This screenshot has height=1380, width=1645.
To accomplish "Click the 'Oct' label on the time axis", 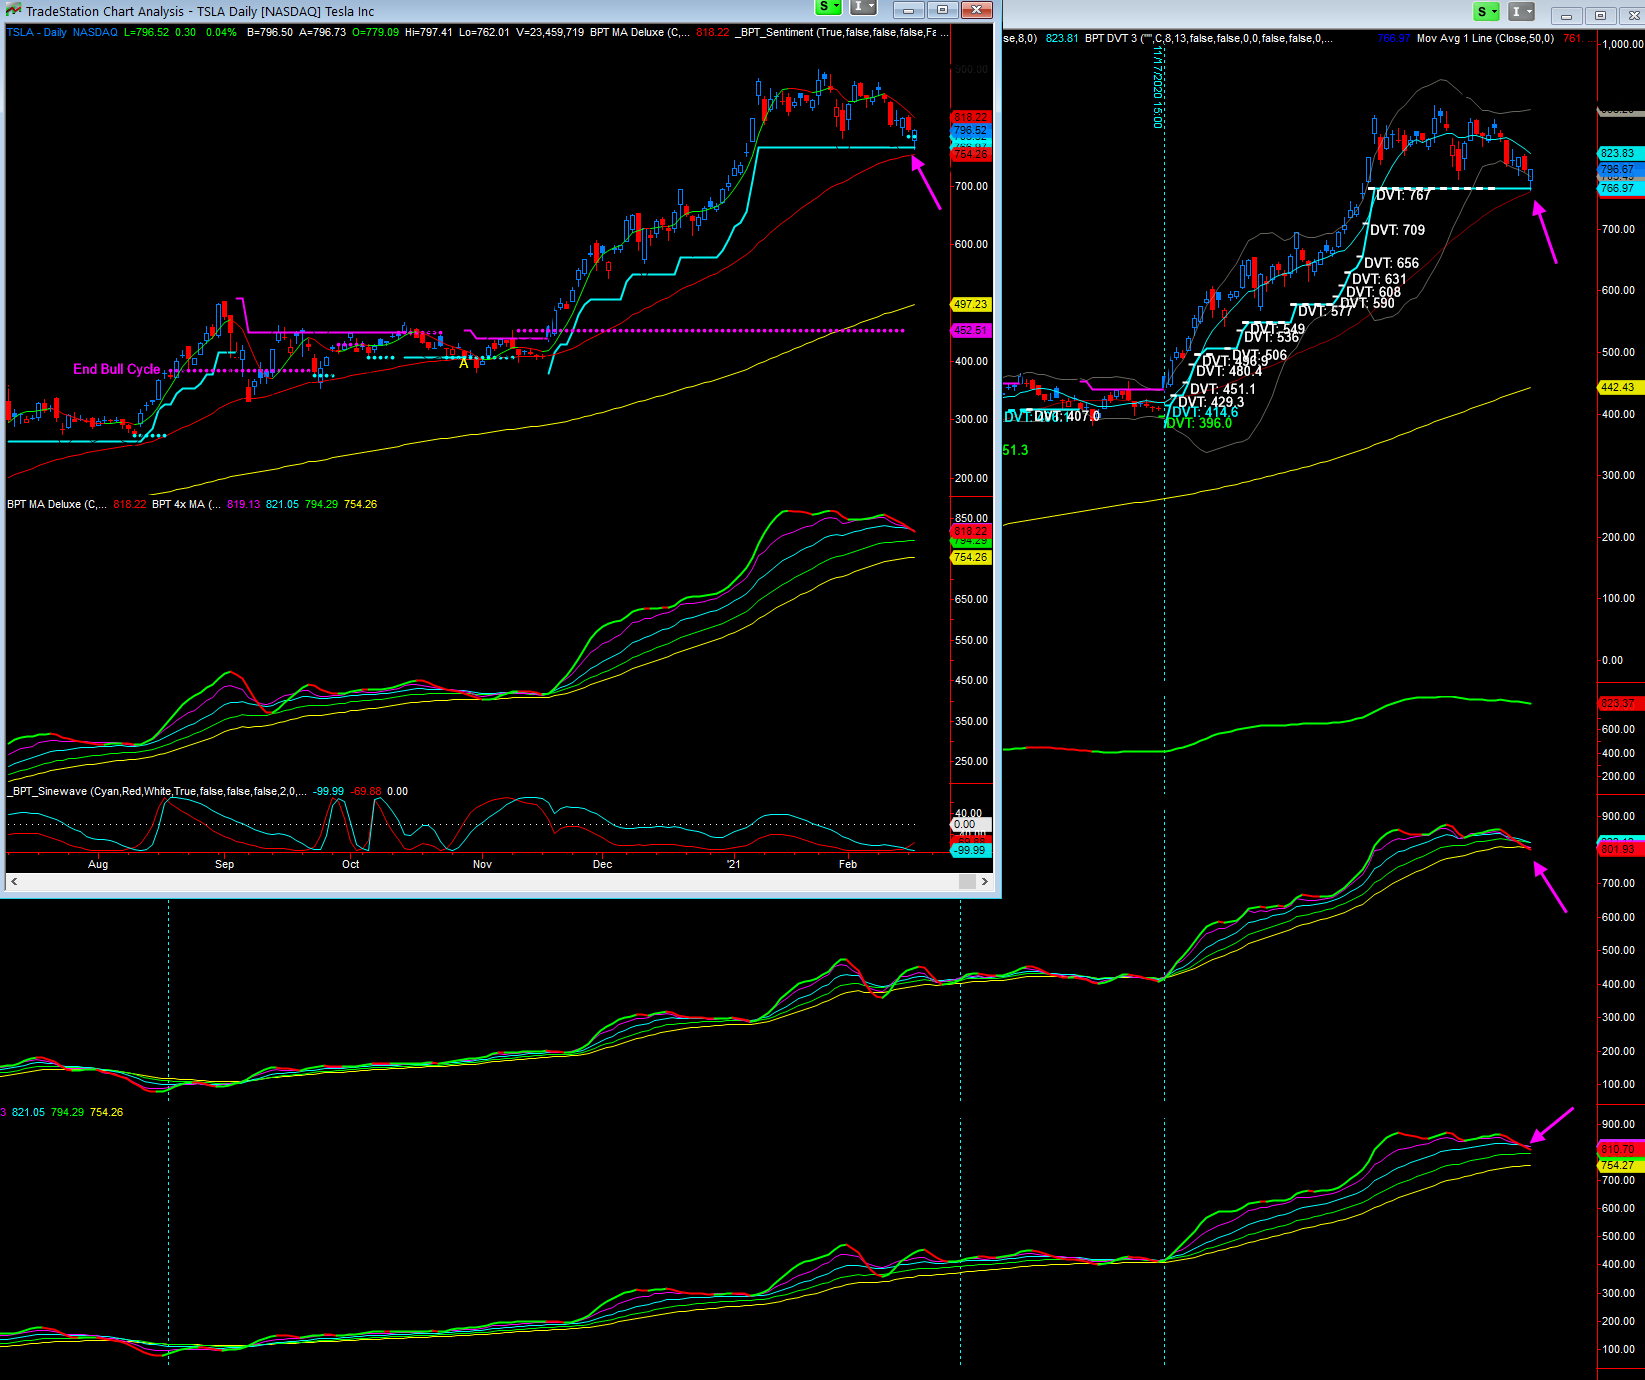I will [350, 864].
